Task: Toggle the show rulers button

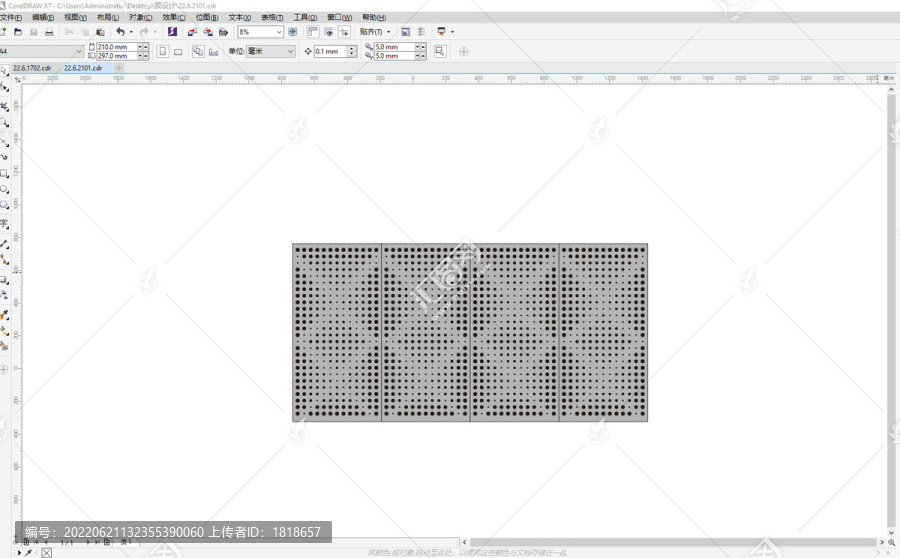Action: coord(313,32)
